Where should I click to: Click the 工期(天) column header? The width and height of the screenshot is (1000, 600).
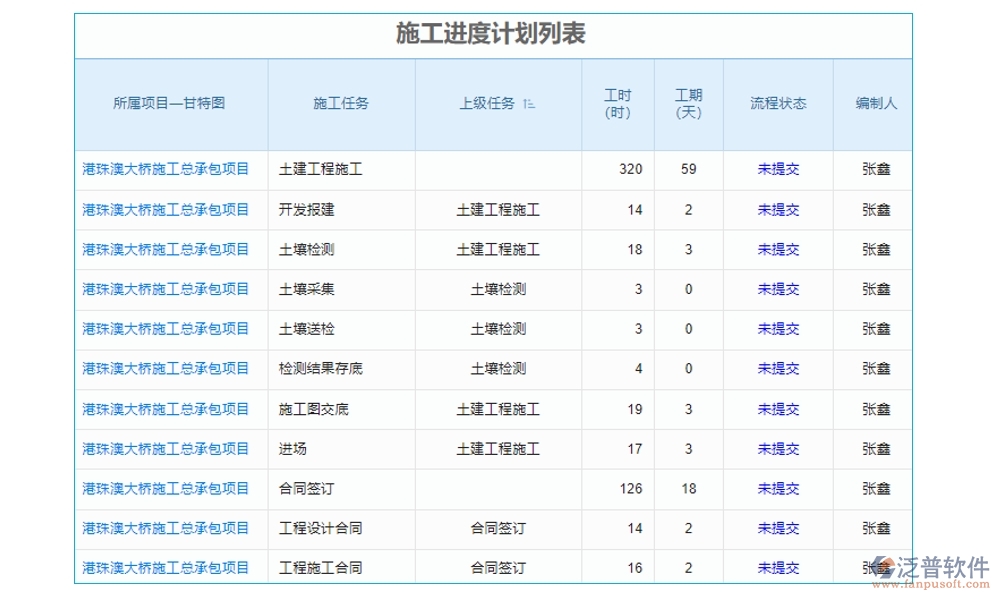pos(688,103)
